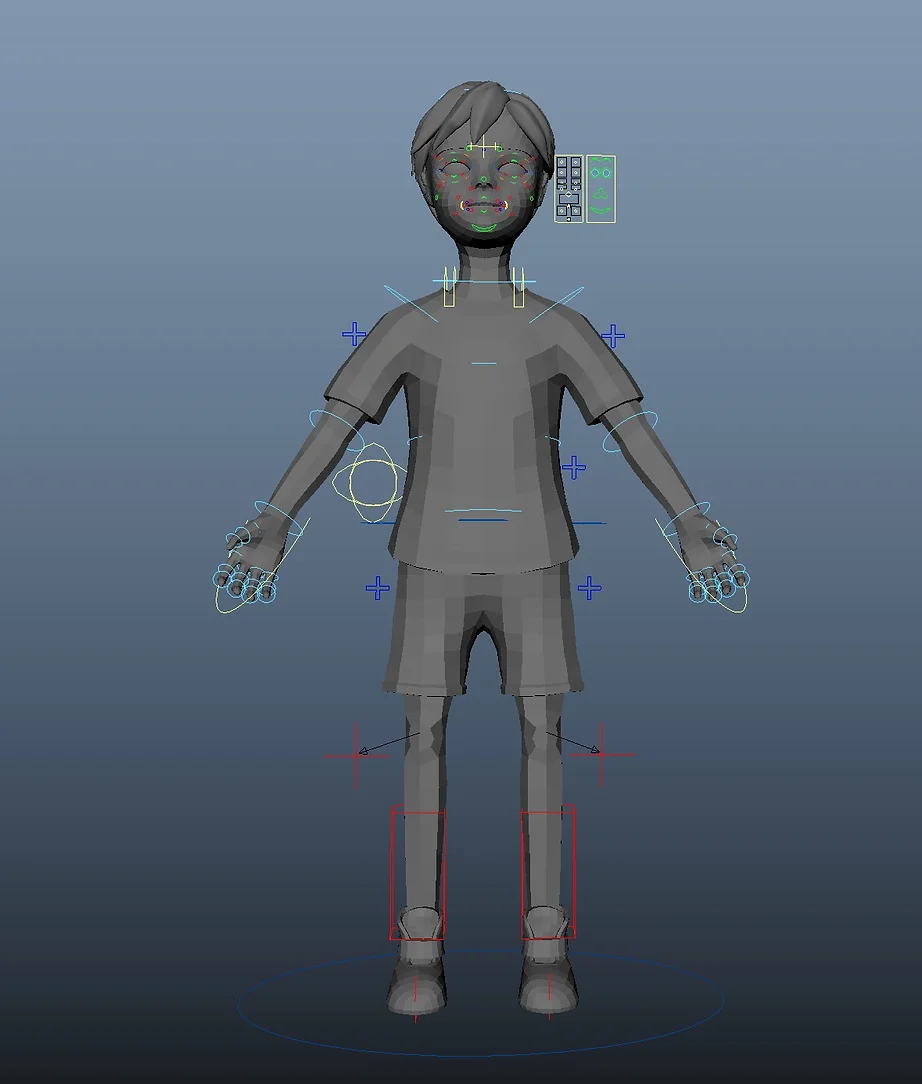Select the red foot box control on viewer's left
This screenshot has width=922, height=1084.
tap(417, 872)
